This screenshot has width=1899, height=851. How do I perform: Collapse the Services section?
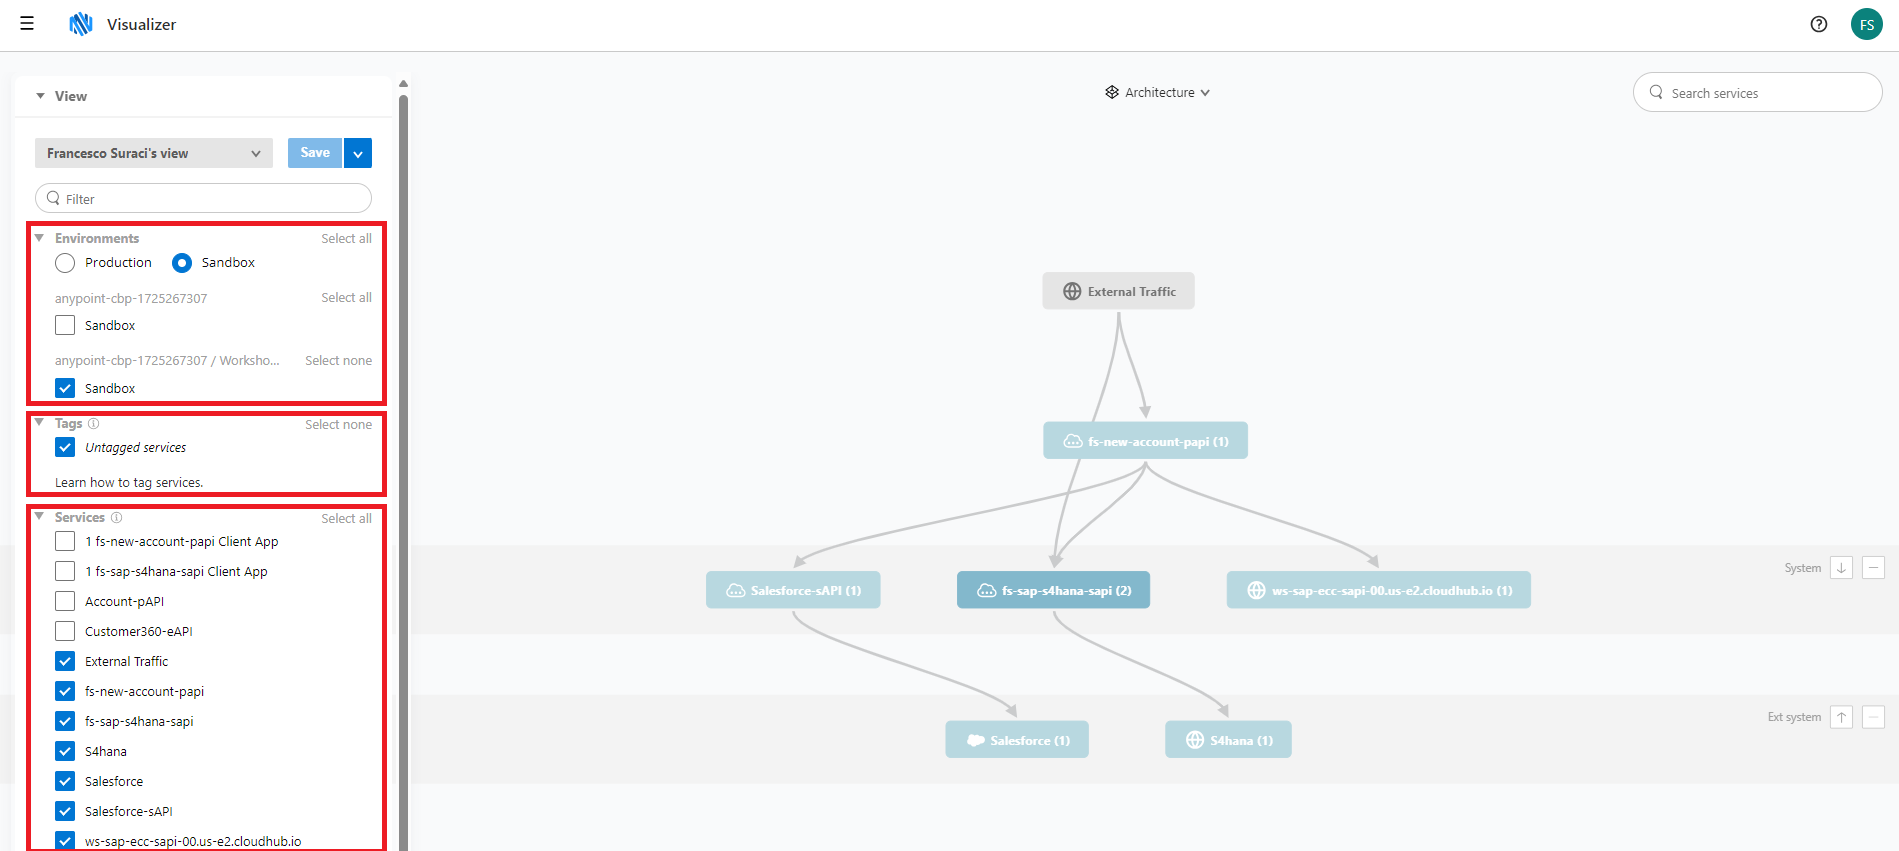click(39, 517)
